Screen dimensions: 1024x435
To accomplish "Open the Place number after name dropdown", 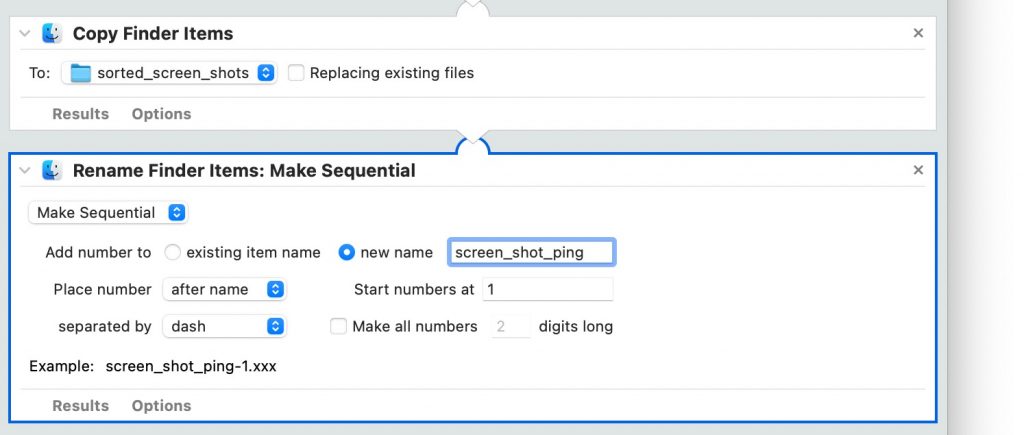I will click(225, 289).
